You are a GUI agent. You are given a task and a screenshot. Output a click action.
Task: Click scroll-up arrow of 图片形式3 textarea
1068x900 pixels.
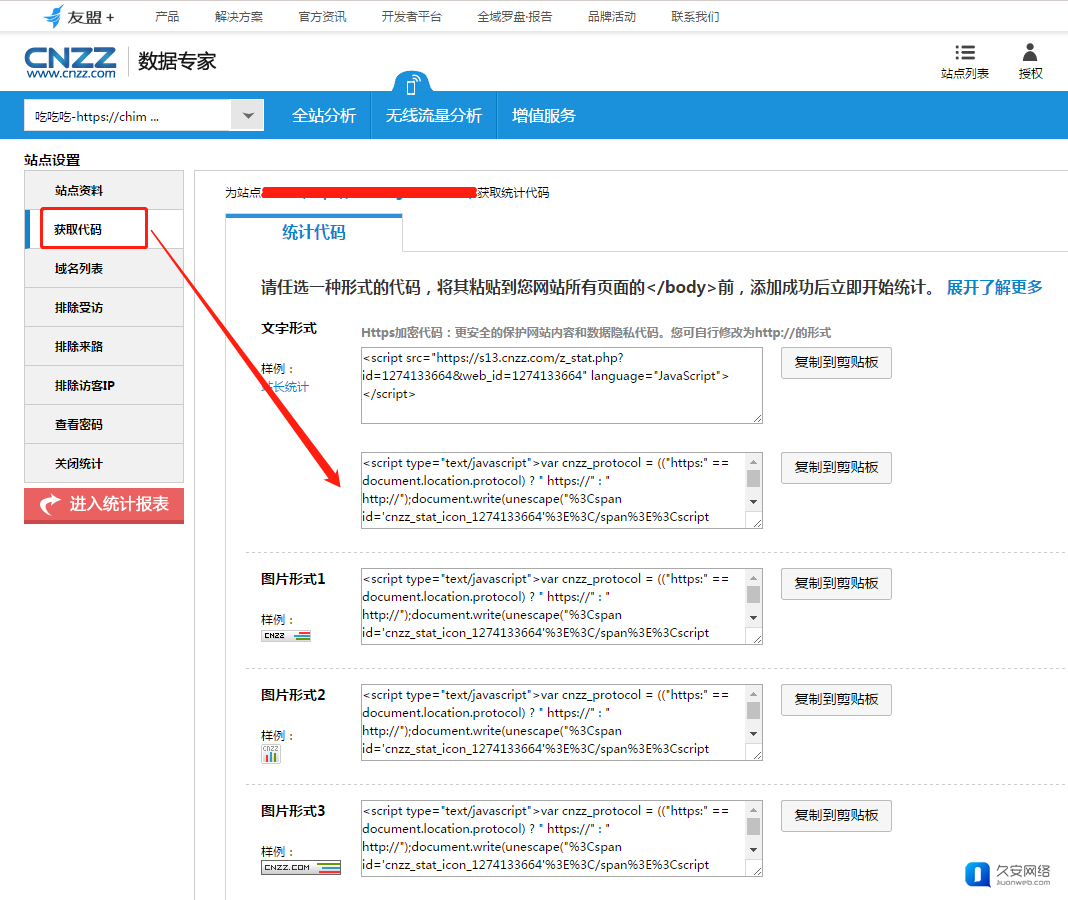click(x=753, y=809)
